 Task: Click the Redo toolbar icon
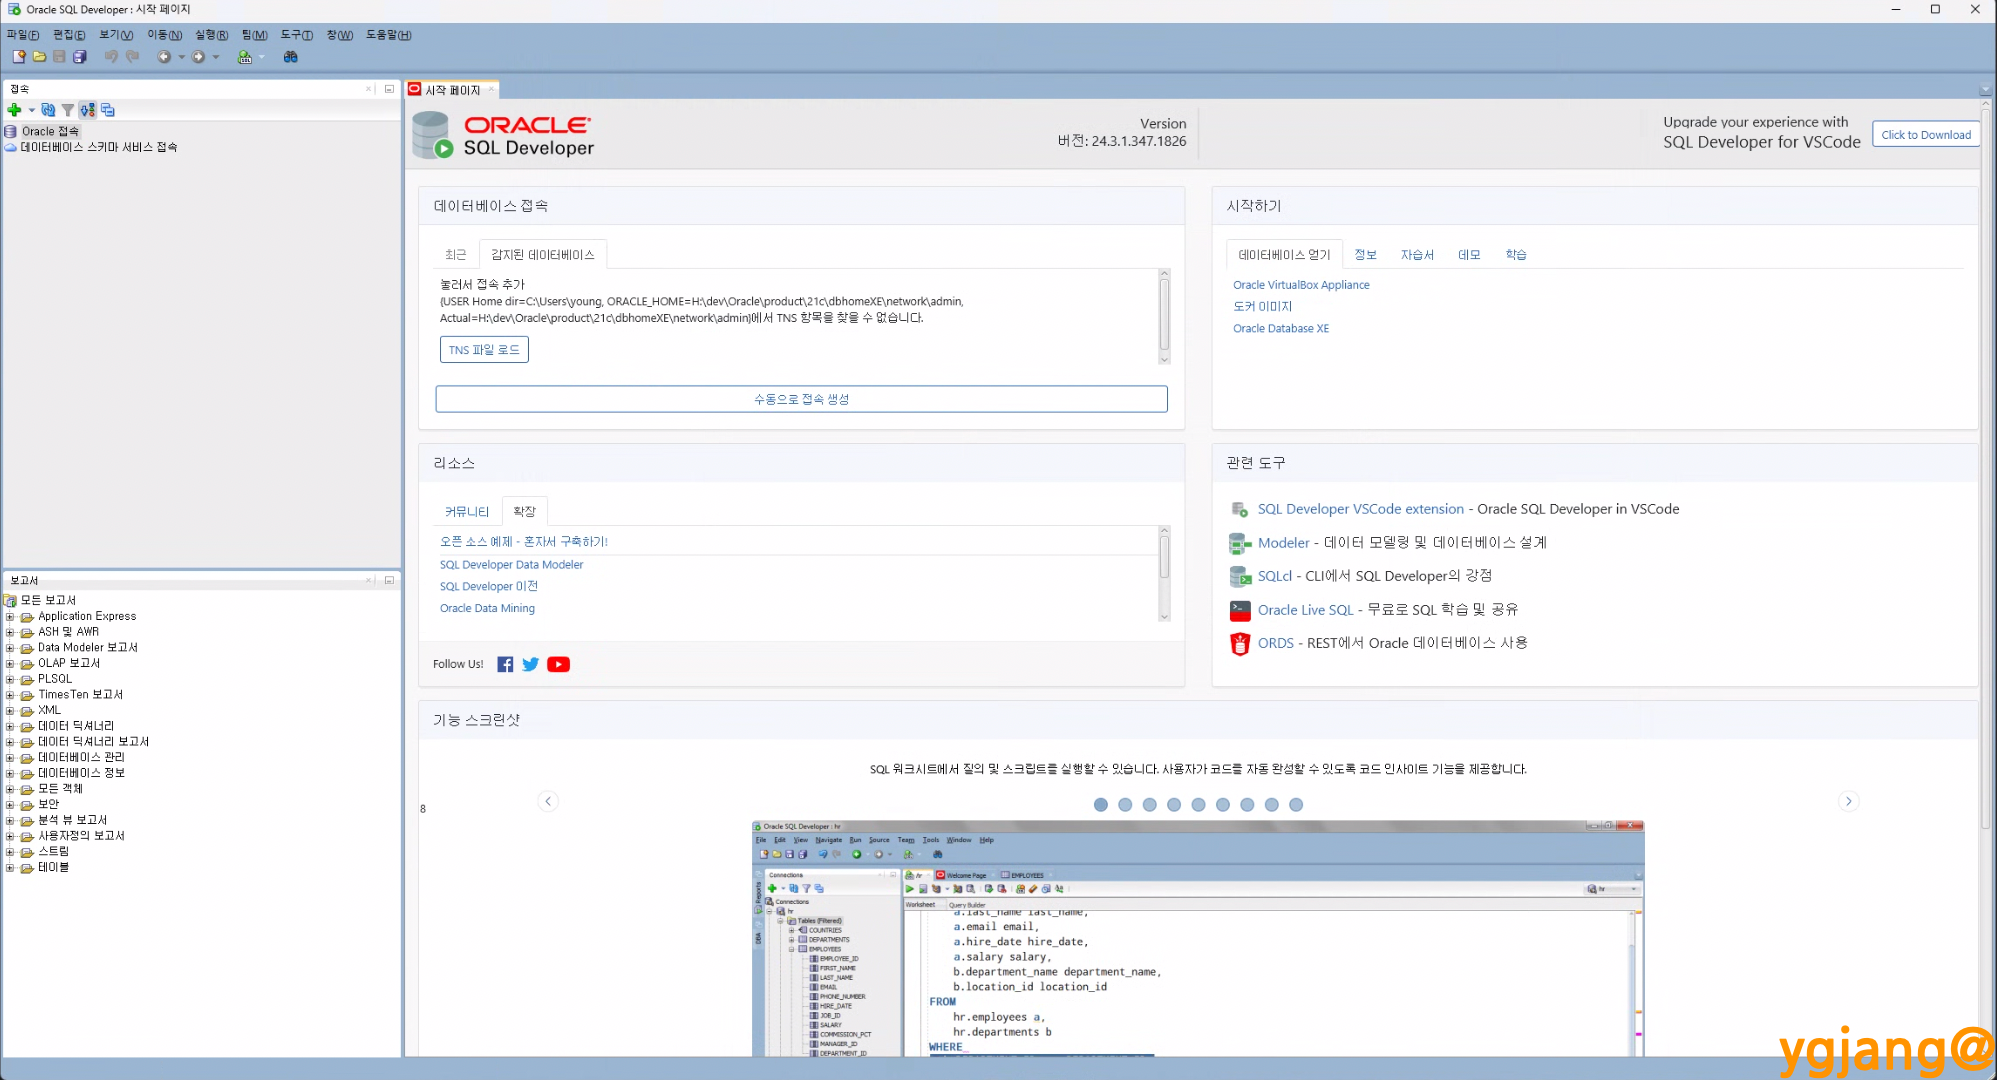pyautogui.click(x=132, y=57)
